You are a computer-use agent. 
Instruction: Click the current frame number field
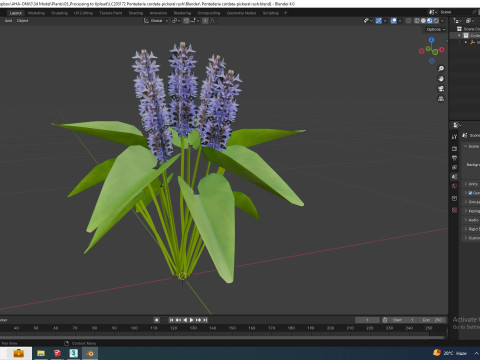click(x=367, y=320)
